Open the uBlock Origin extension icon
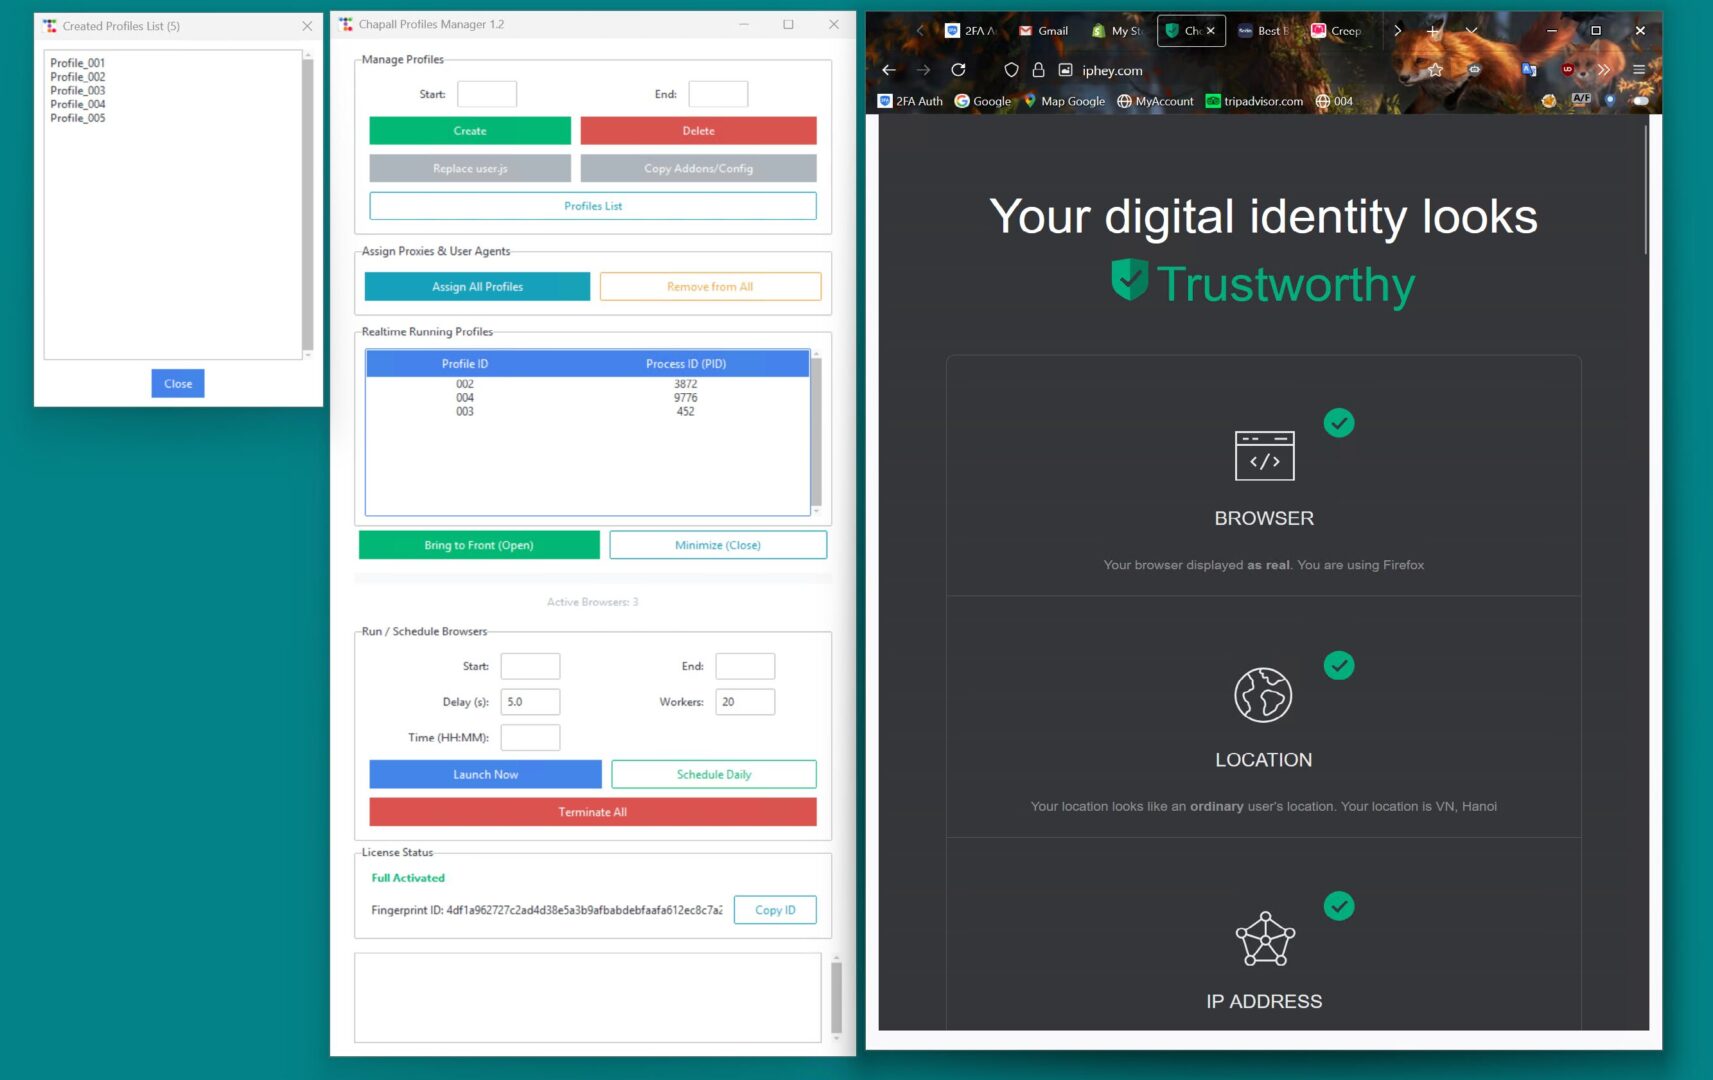 pyautogui.click(x=1567, y=70)
